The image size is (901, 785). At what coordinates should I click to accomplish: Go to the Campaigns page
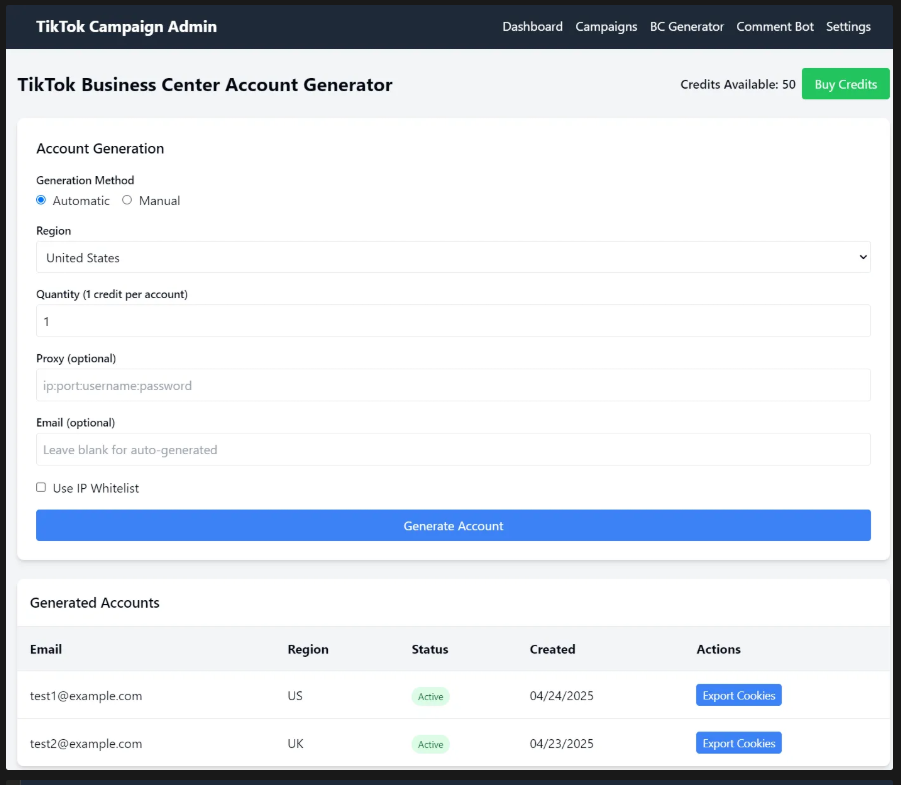coord(606,27)
